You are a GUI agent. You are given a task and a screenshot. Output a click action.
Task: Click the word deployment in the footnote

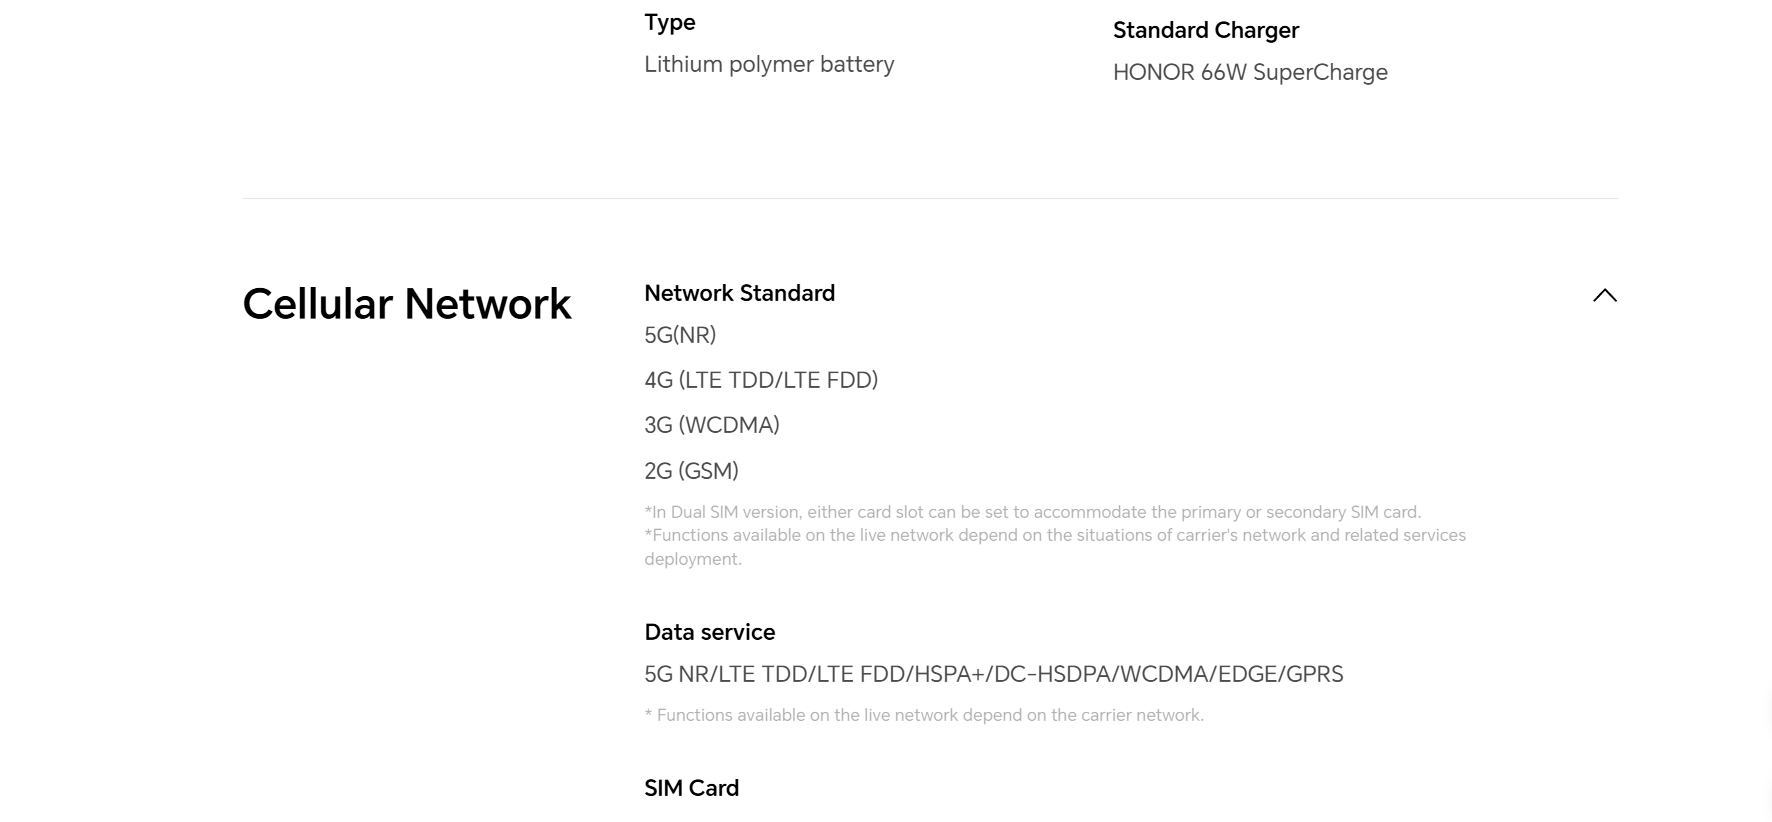[693, 559]
